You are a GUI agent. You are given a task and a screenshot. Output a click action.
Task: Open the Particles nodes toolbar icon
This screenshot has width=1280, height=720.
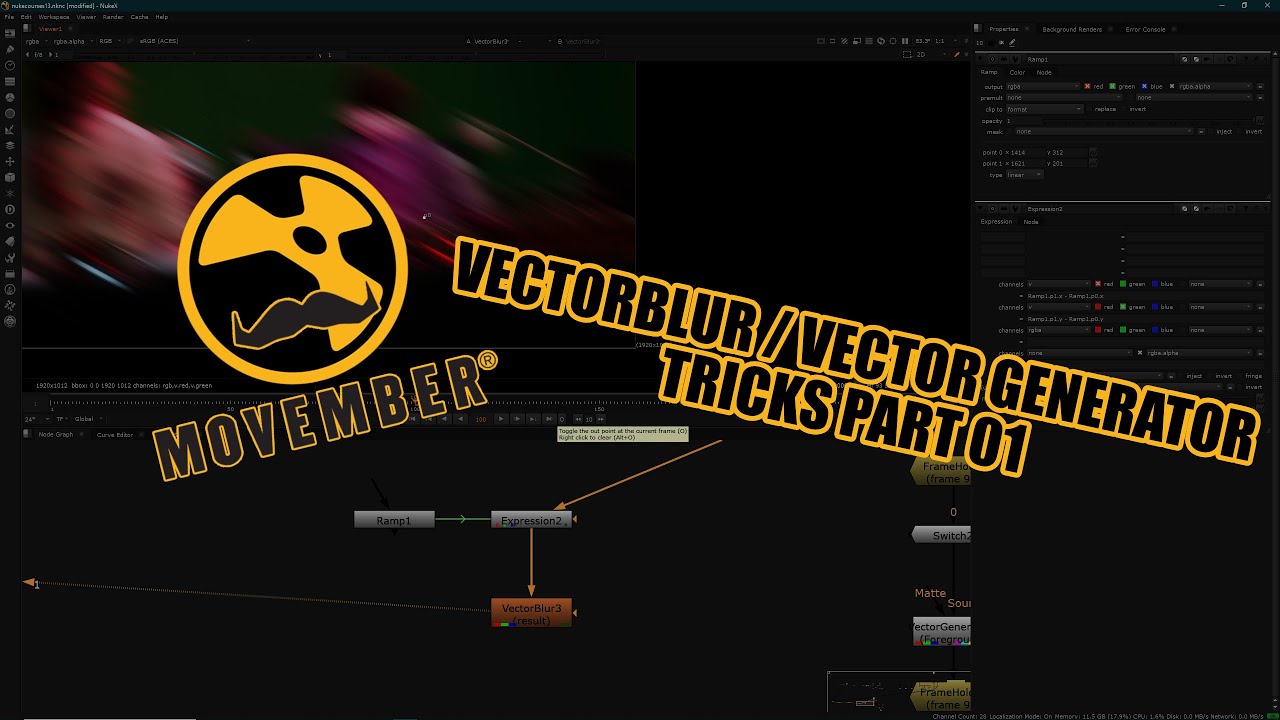point(10,193)
